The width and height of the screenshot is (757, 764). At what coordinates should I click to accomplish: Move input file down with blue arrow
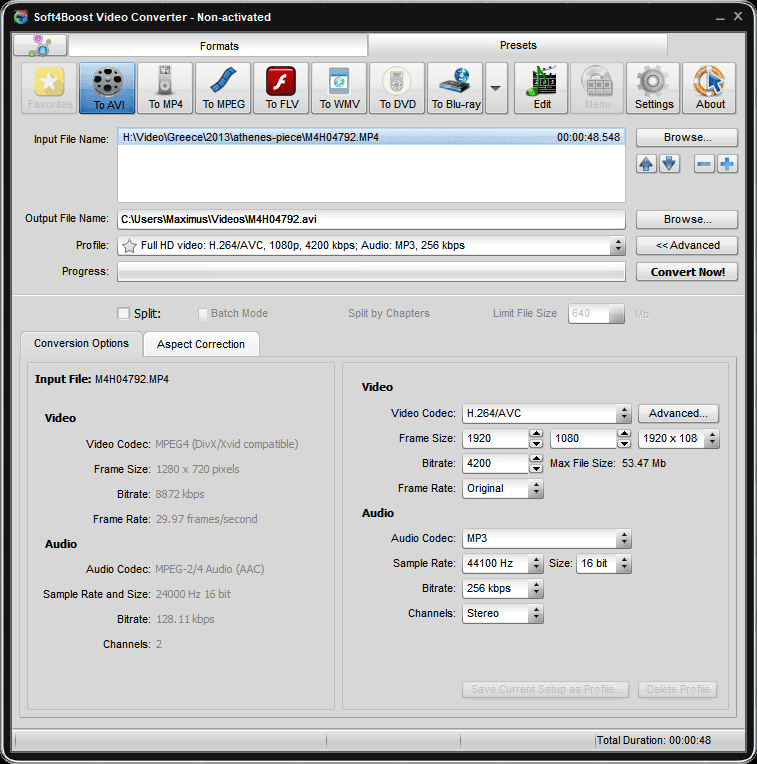[x=670, y=164]
